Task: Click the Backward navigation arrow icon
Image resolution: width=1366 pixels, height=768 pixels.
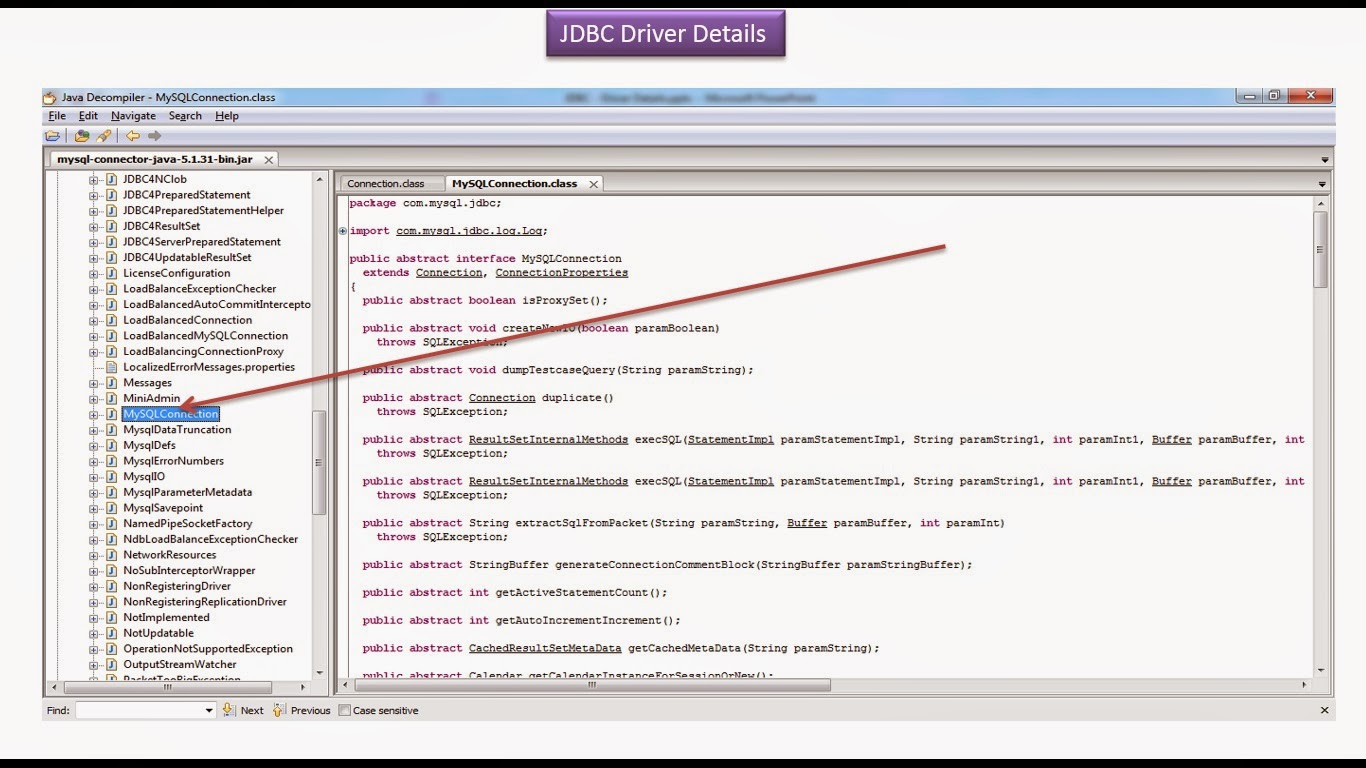Action: tap(133, 136)
